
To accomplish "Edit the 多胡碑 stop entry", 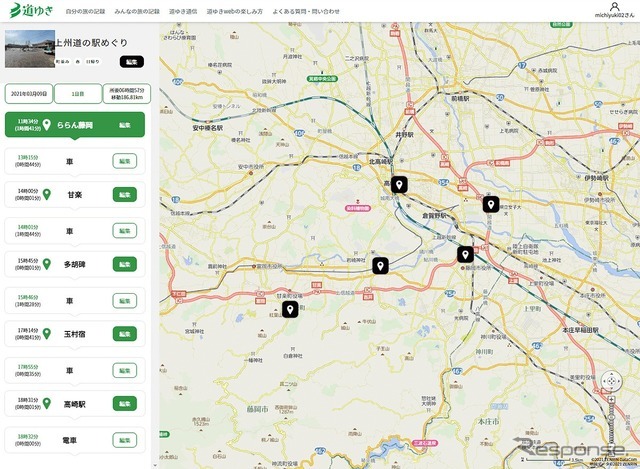I will click(124, 265).
